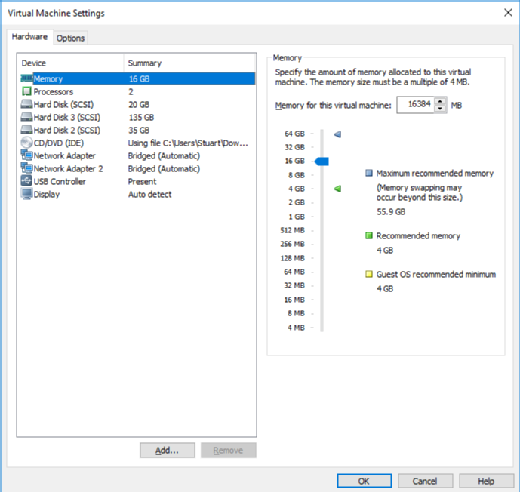Click the Hard Disk (SCSI) drive icon
Screen dimensions: 520x492
pyautogui.click(x=26, y=104)
